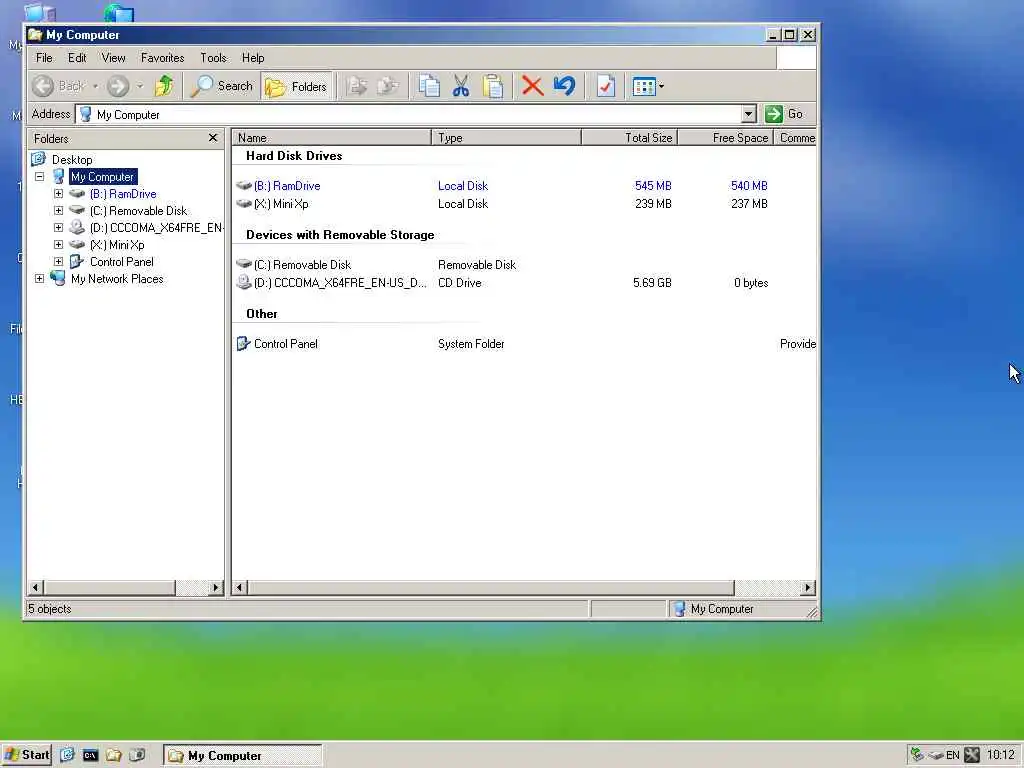Select Control Panel in the file list
This screenshot has height=768, width=1024.
pos(285,344)
